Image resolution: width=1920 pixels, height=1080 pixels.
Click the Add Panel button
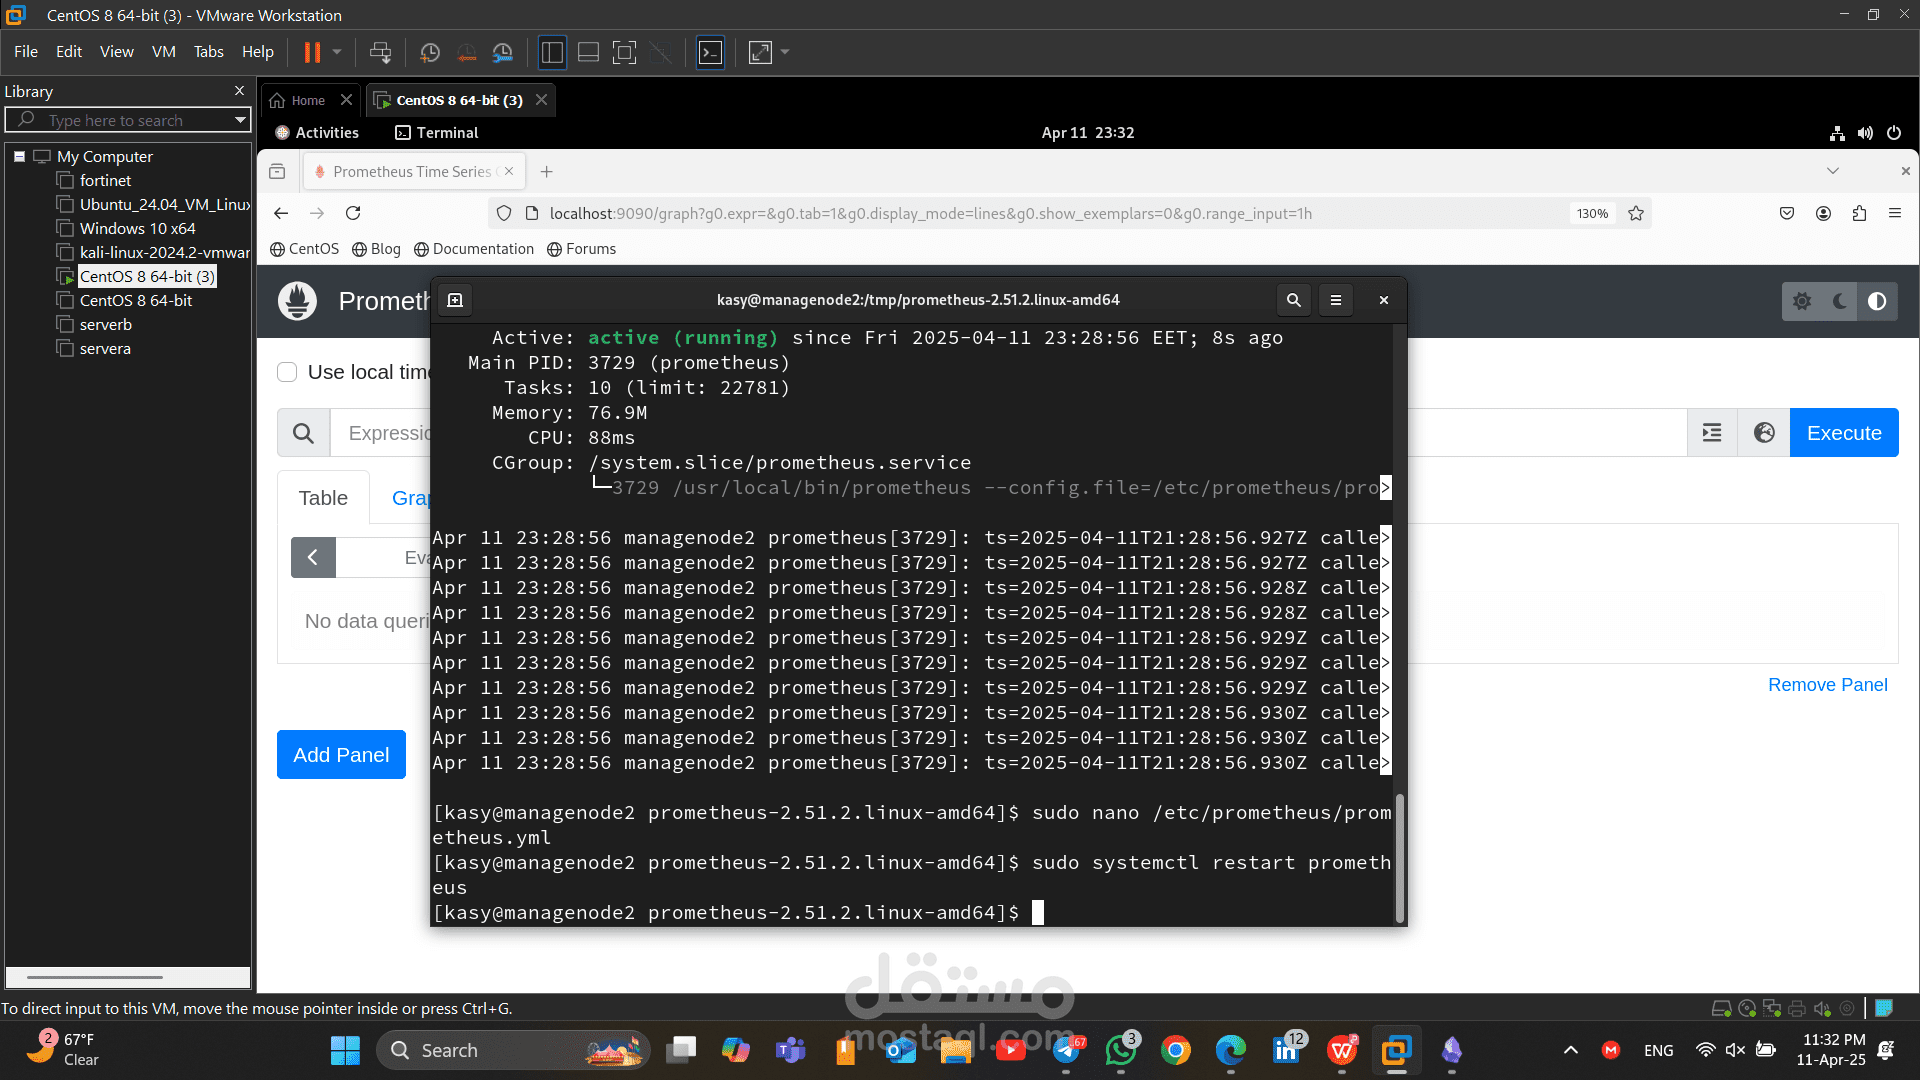pos(341,755)
